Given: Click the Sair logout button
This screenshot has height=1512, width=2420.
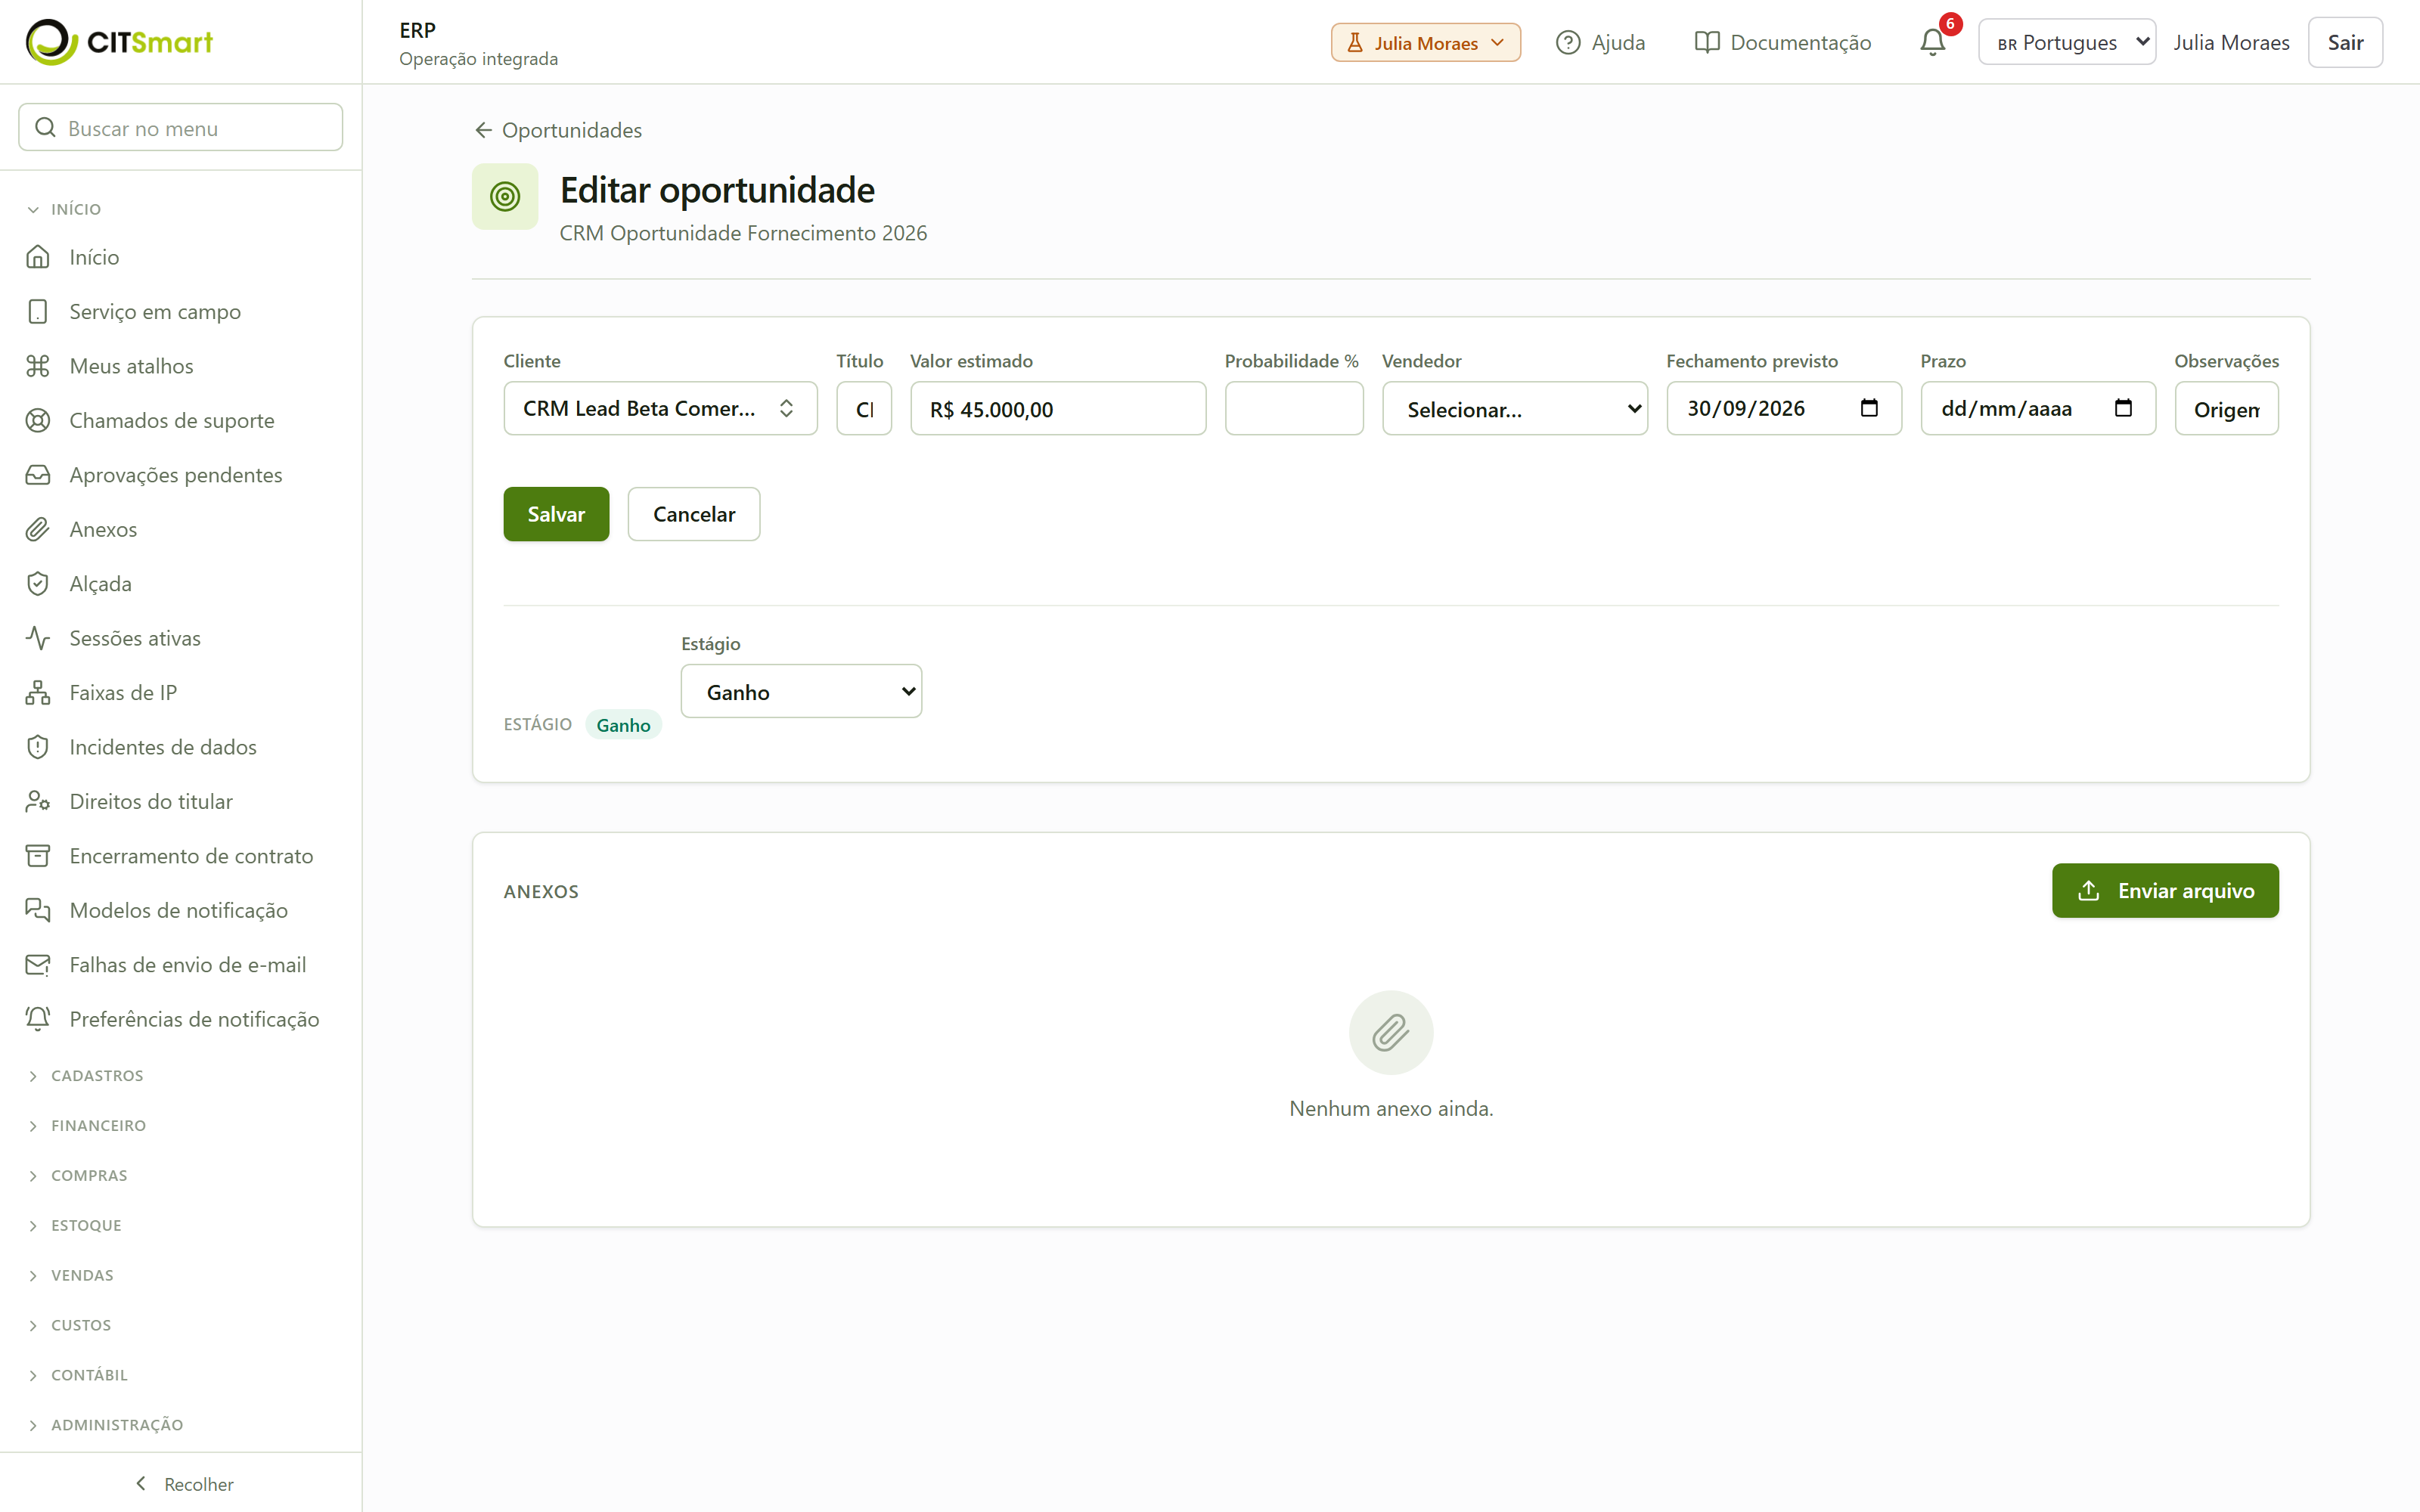Looking at the screenshot, I should [x=2345, y=42].
